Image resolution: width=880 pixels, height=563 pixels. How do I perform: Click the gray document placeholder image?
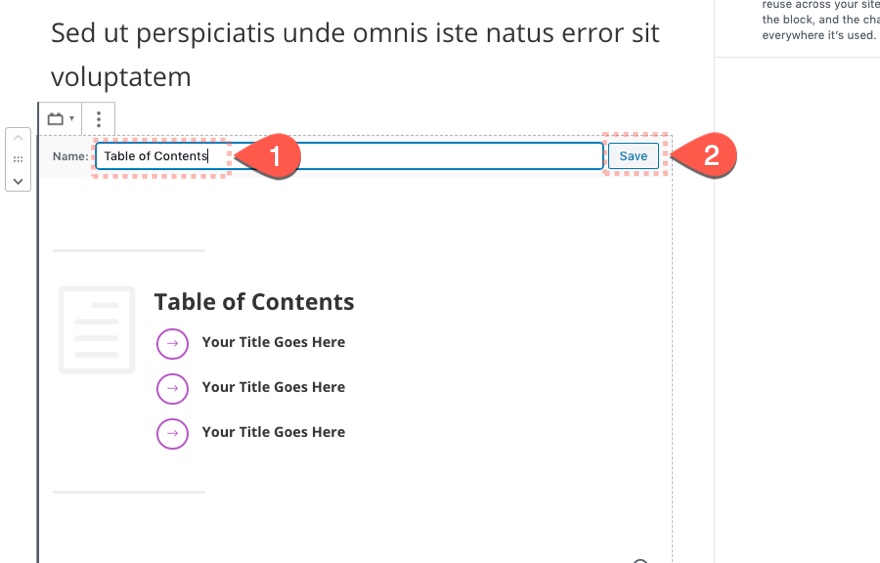97,329
